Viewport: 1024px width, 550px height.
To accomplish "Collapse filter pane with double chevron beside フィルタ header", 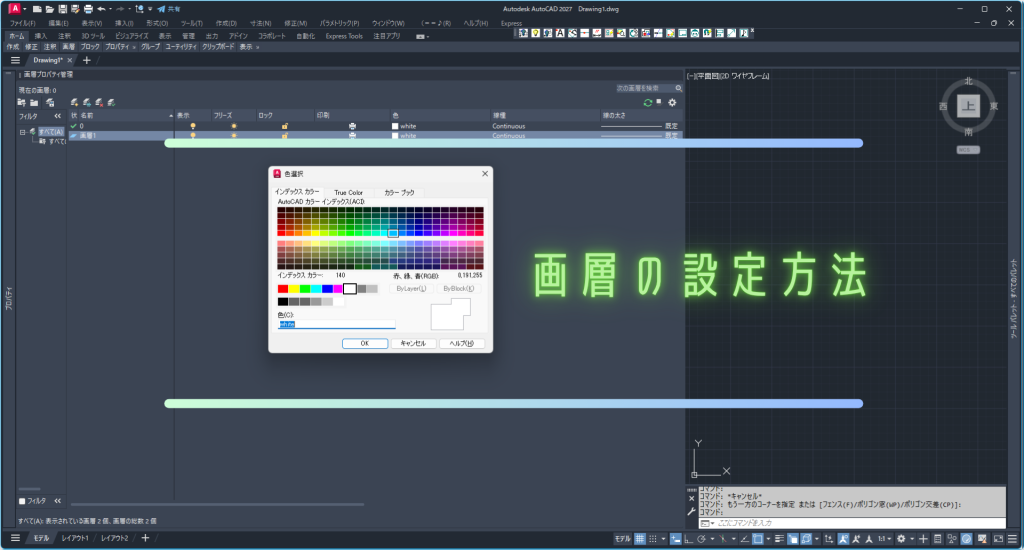I will (x=57, y=116).
